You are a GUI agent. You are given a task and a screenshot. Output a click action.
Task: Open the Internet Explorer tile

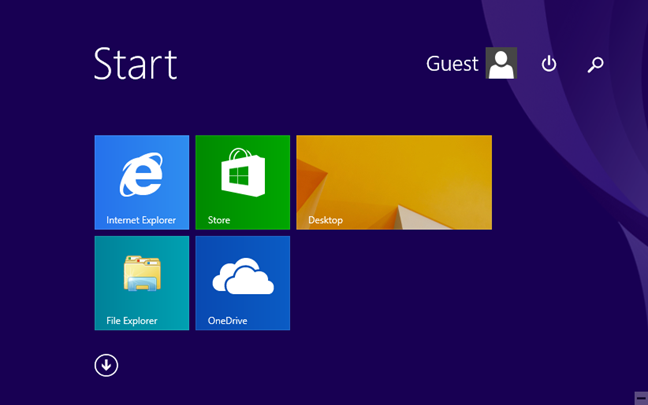[x=142, y=182]
